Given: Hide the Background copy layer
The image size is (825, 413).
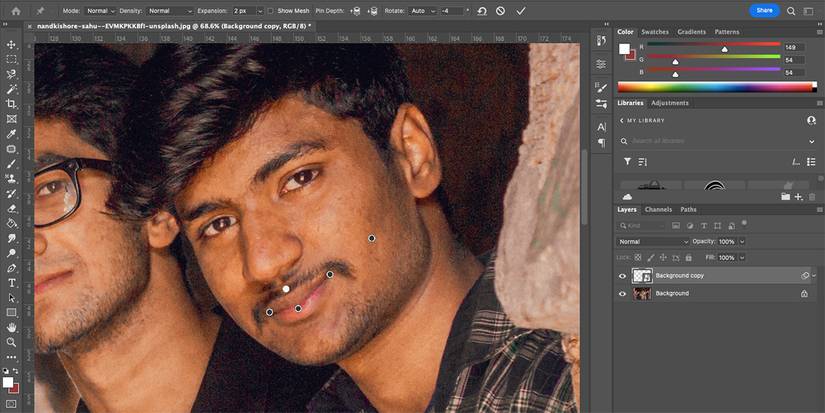Looking at the screenshot, I should 622,275.
